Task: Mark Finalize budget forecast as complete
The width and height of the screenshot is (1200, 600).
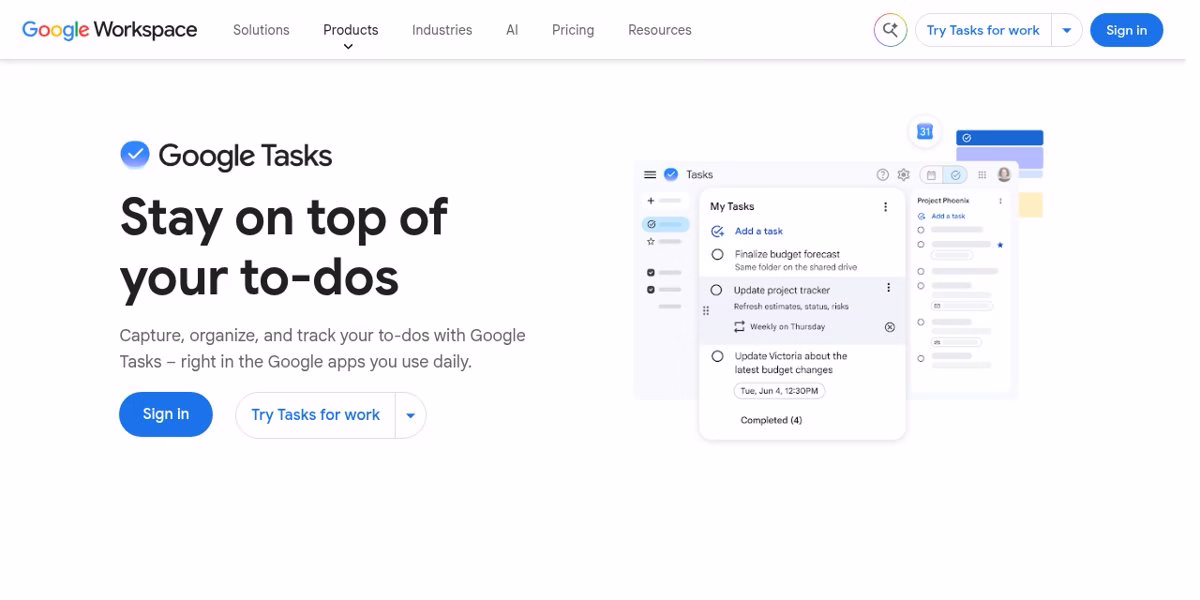Action: click(x=717, y=255)
